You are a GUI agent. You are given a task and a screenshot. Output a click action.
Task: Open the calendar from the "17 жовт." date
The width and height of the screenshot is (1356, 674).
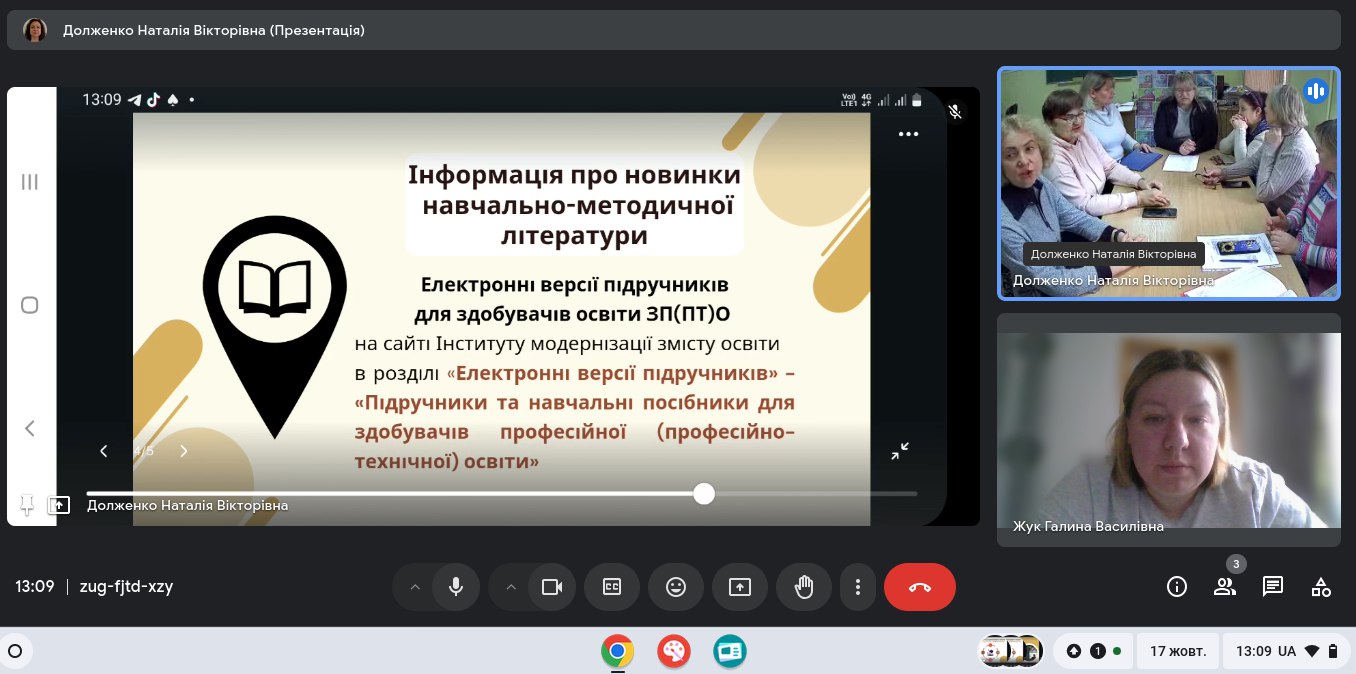1178,651
